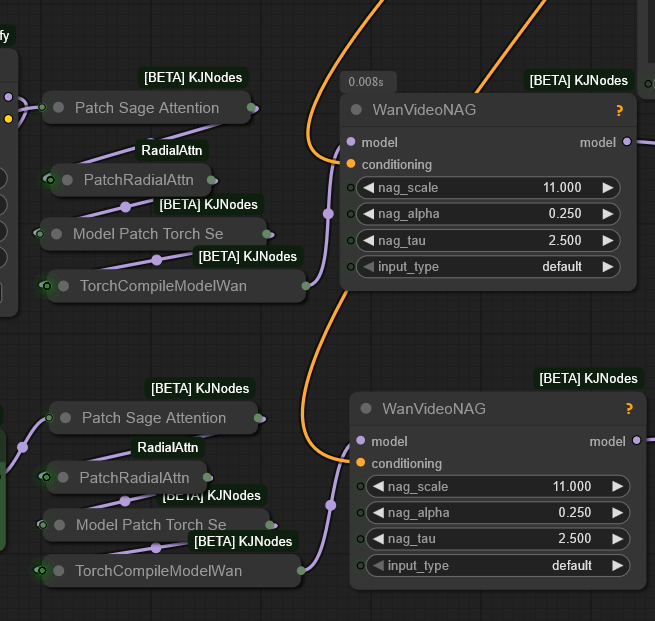The width and height of the screenshot is (655, 621).
Task: Expand upper TorchCompileModelWan node via its dot
Action: tap(63, 286)
